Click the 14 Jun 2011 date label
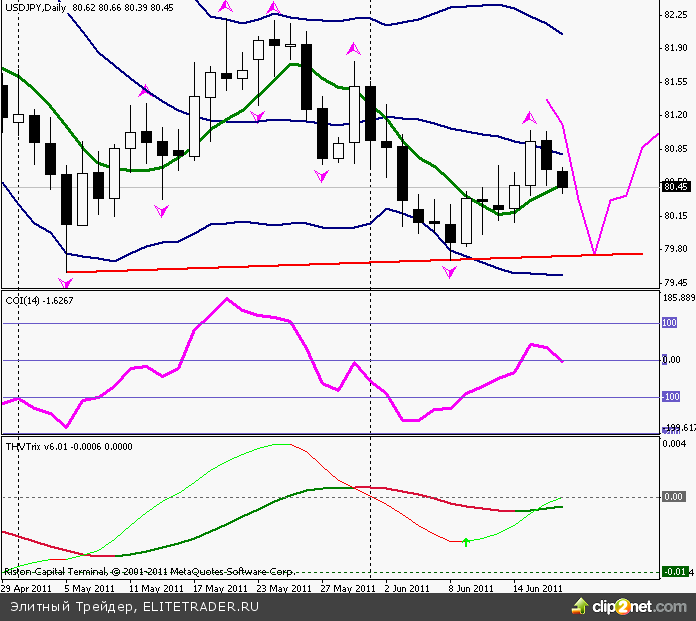Screen dimensions: 696x621 [x=538, y=588]
